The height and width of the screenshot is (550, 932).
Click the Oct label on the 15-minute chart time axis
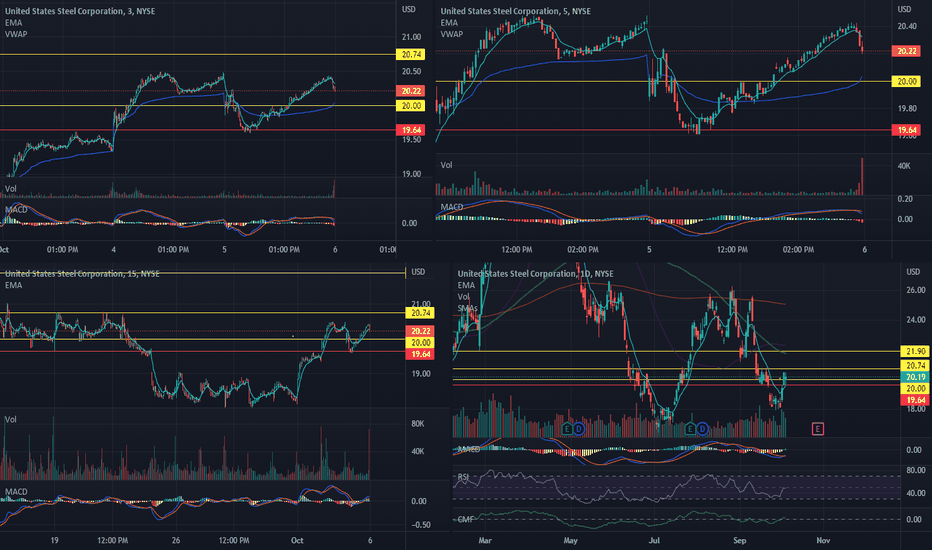297,540
